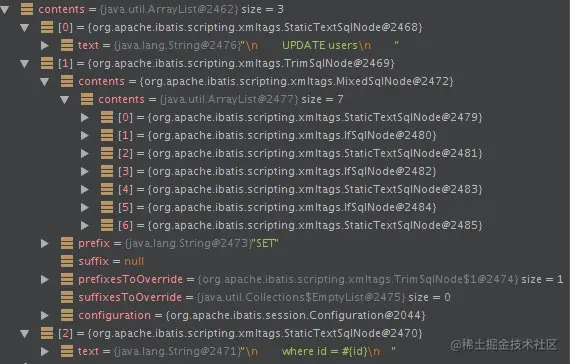Select the StaticTextSqlNode@2470 row
Image resolution: width=570 pixels, height=364 pixels.
tap(221, 333)
